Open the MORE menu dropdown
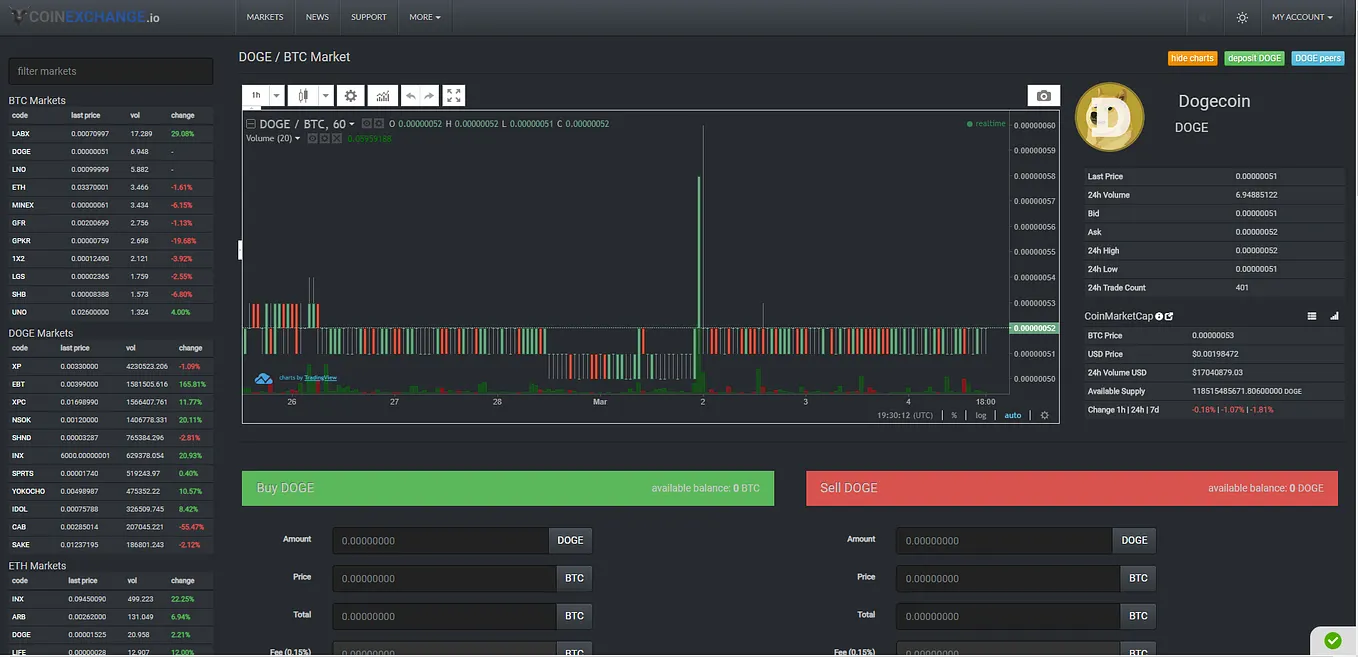 pyautogui.click(x=425, y=17)
